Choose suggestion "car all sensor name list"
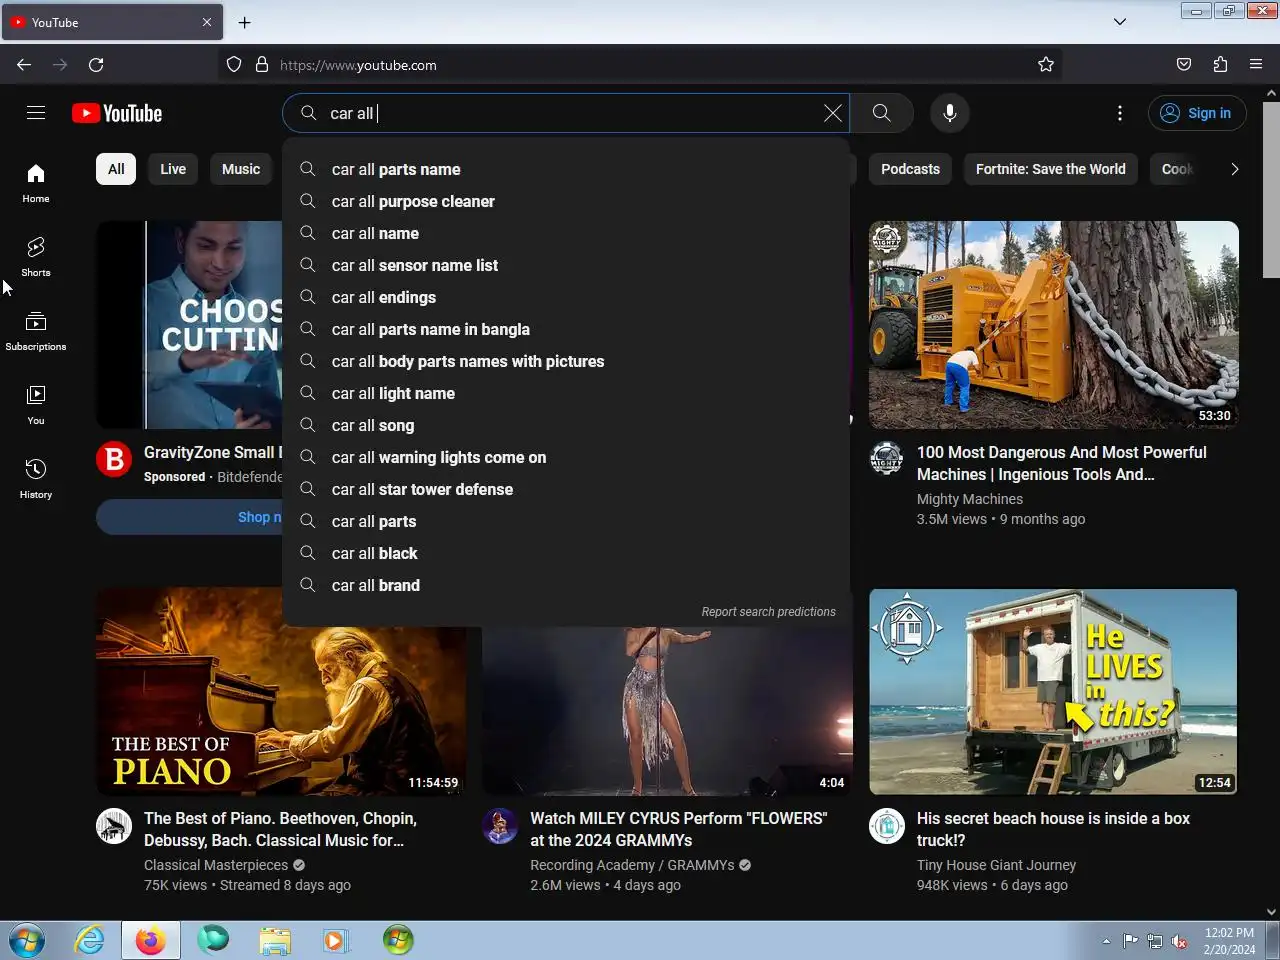 click(566, 265)
